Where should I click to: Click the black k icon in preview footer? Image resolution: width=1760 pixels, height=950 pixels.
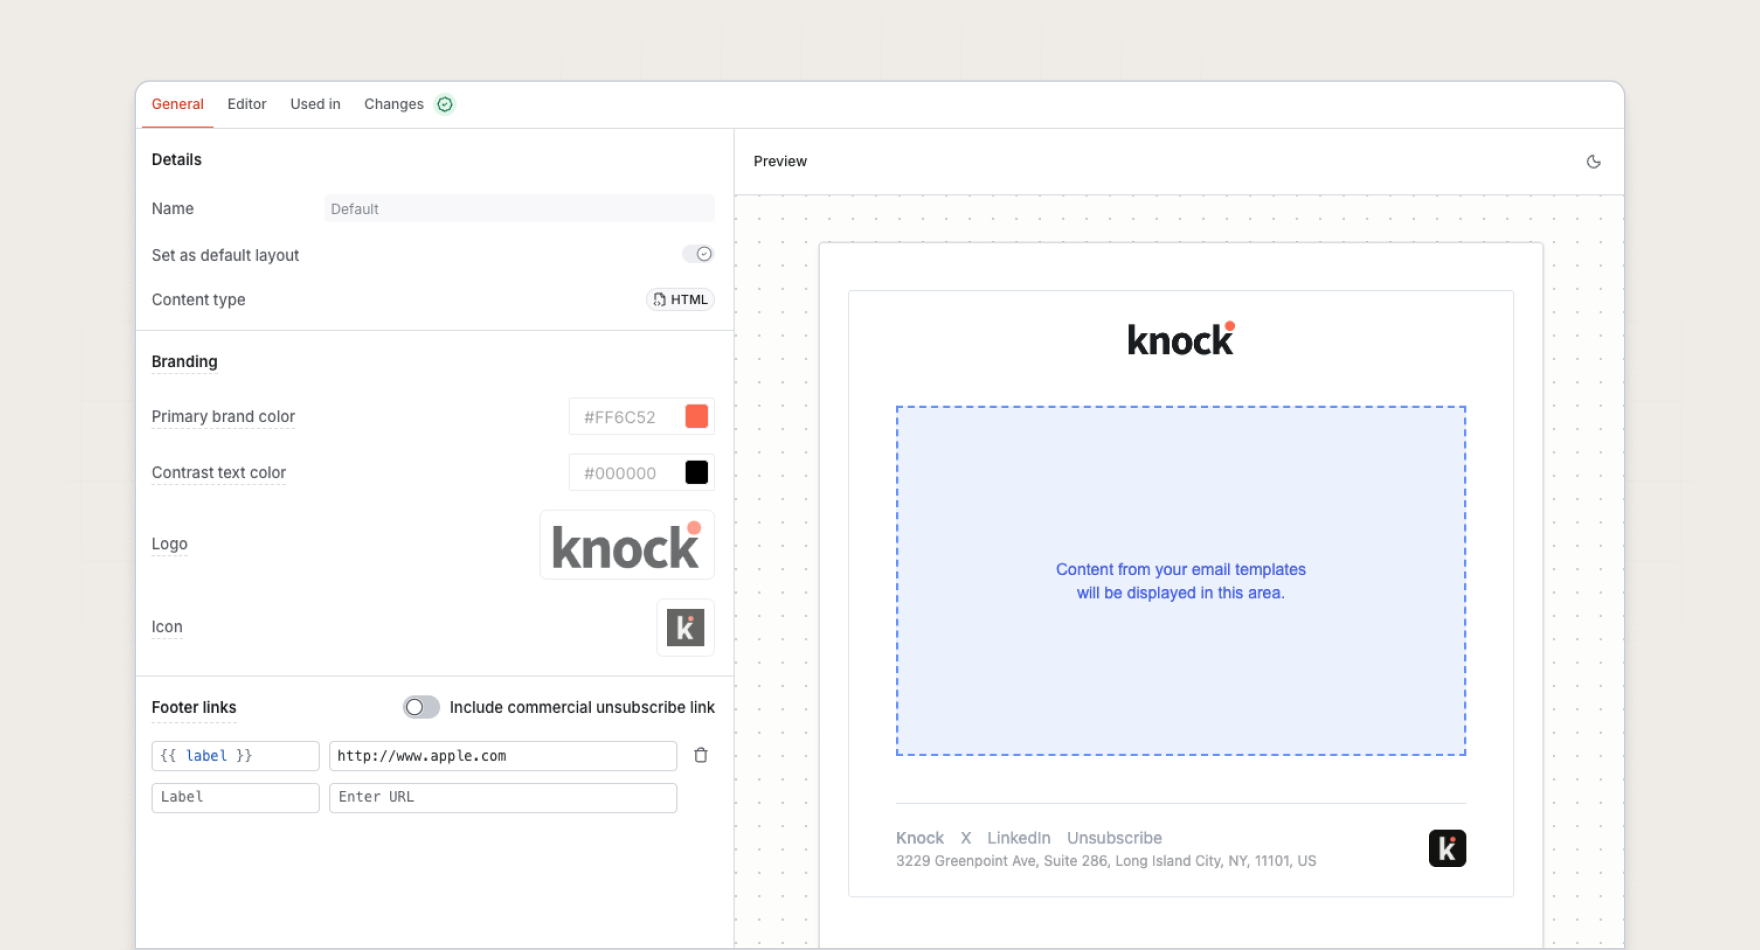click(1447, 848)
